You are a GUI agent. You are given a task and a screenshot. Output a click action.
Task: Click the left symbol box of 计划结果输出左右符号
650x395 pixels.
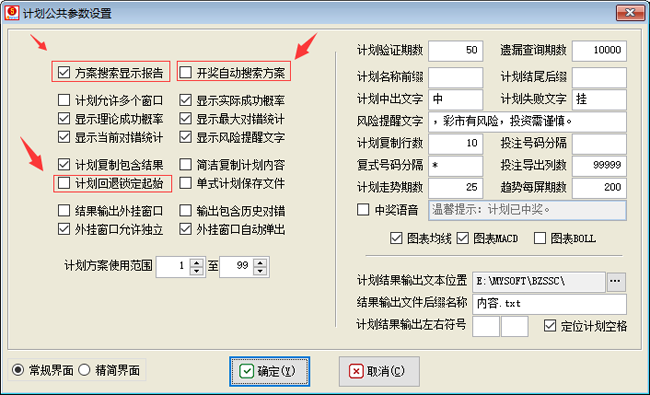[x=486, y=326]
